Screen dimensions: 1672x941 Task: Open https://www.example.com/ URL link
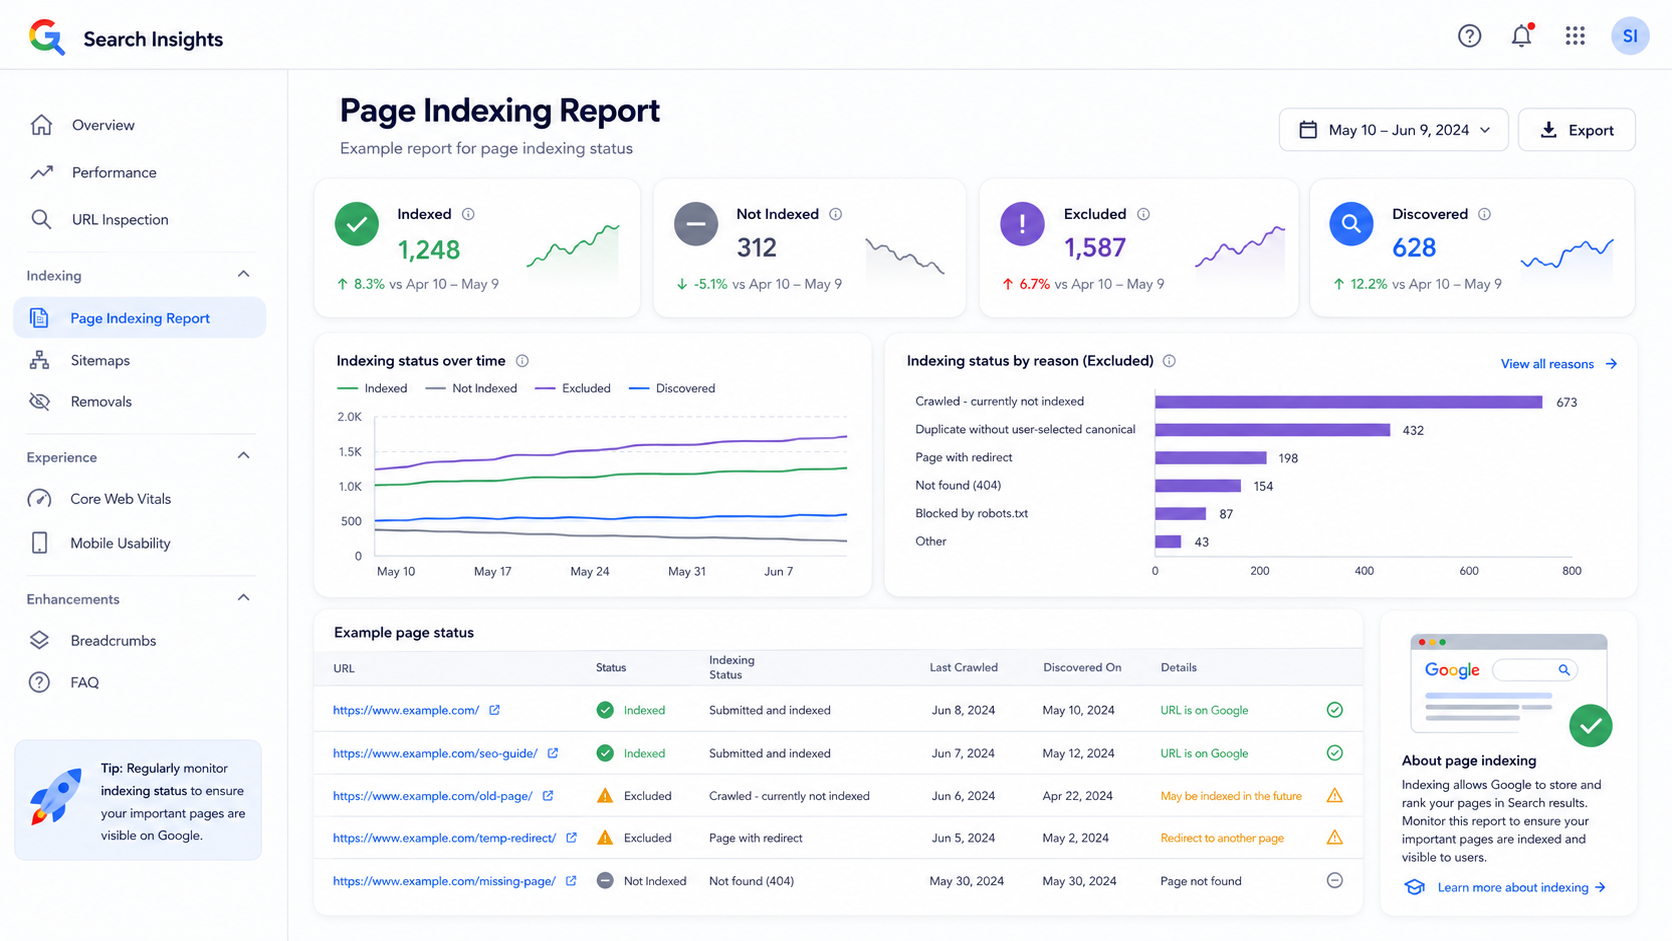click(406, 710)
